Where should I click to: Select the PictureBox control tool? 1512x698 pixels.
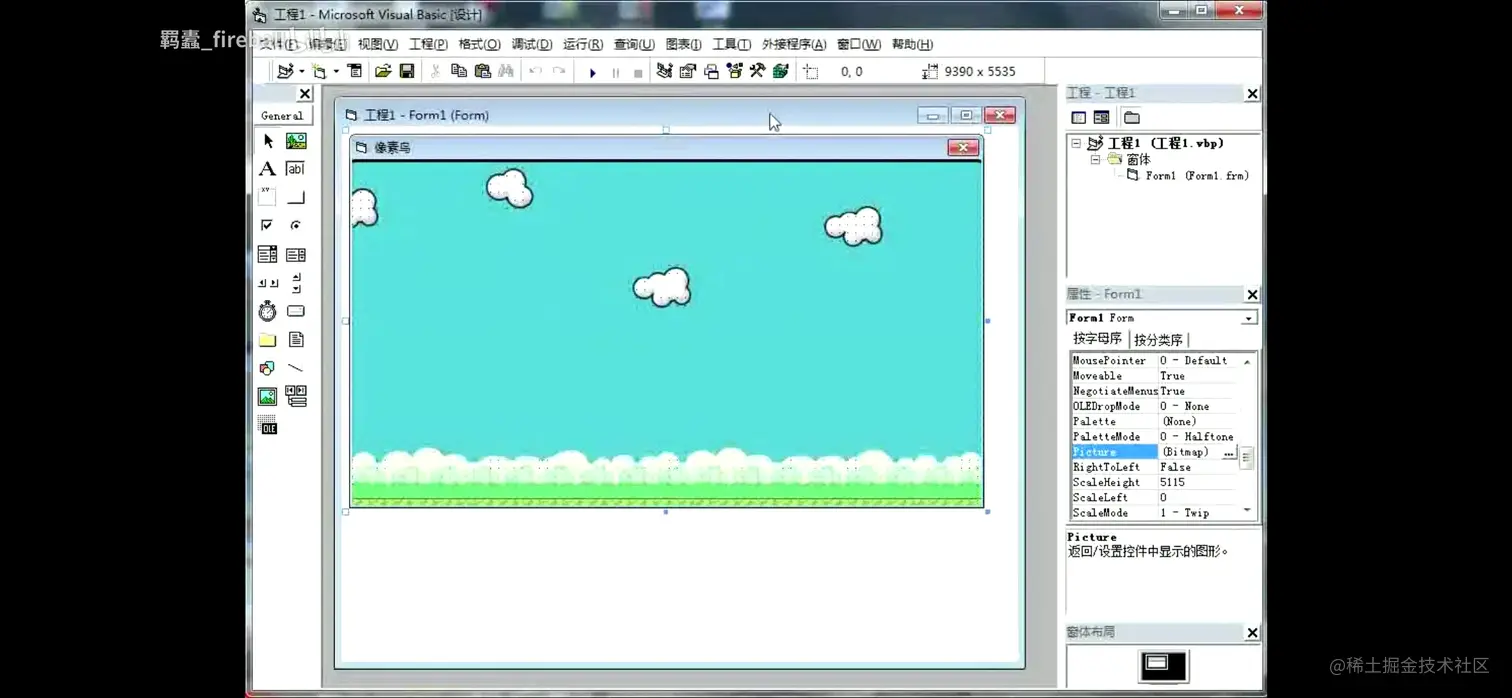[296, 141]
